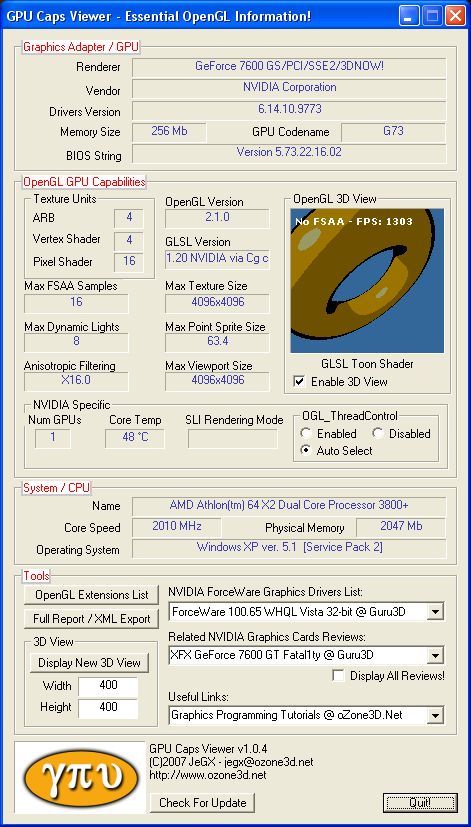
Task: Open the Full Report / XML Export
Action: pos(91,619)
